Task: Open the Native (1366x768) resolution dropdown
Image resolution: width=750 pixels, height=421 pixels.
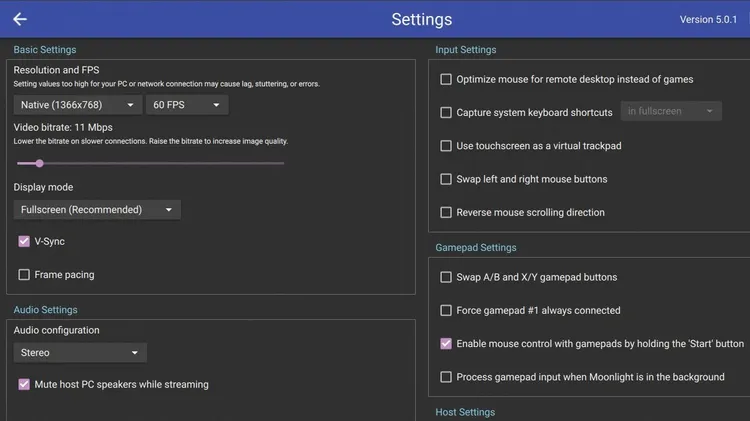Action: 77,105
